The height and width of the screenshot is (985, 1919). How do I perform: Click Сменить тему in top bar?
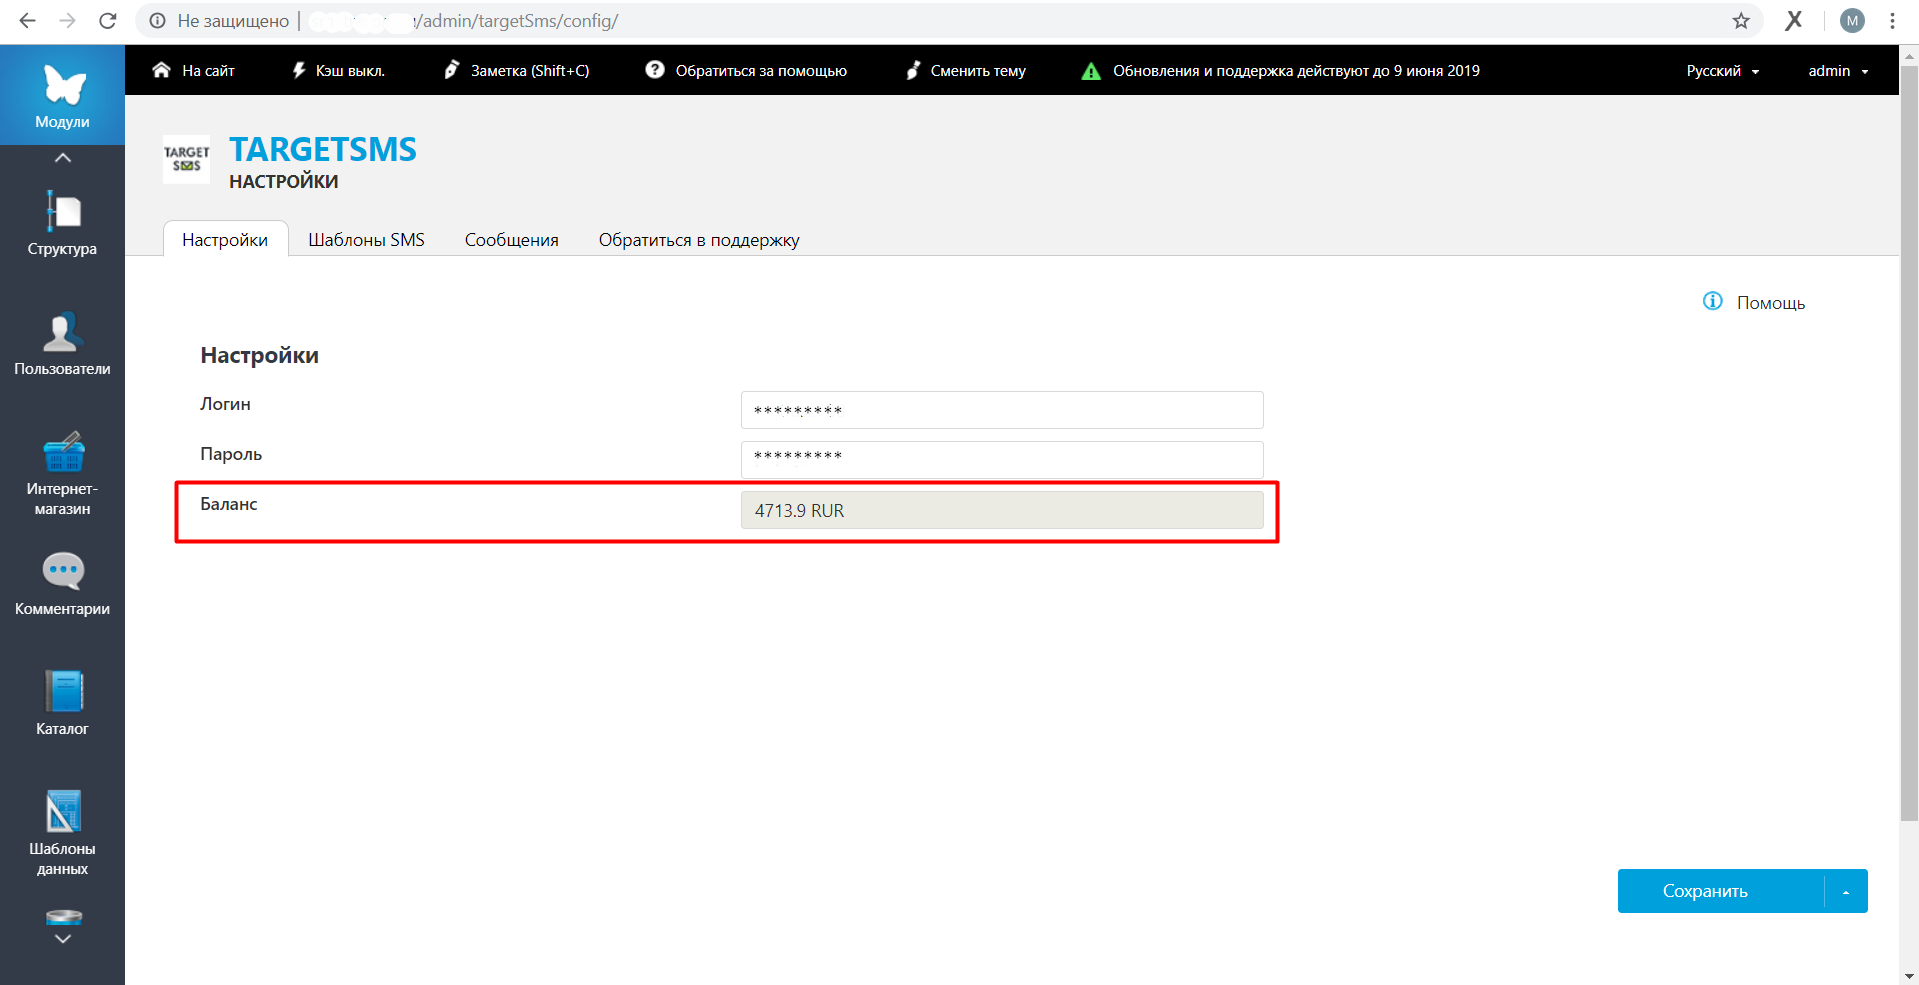(966, 71)
